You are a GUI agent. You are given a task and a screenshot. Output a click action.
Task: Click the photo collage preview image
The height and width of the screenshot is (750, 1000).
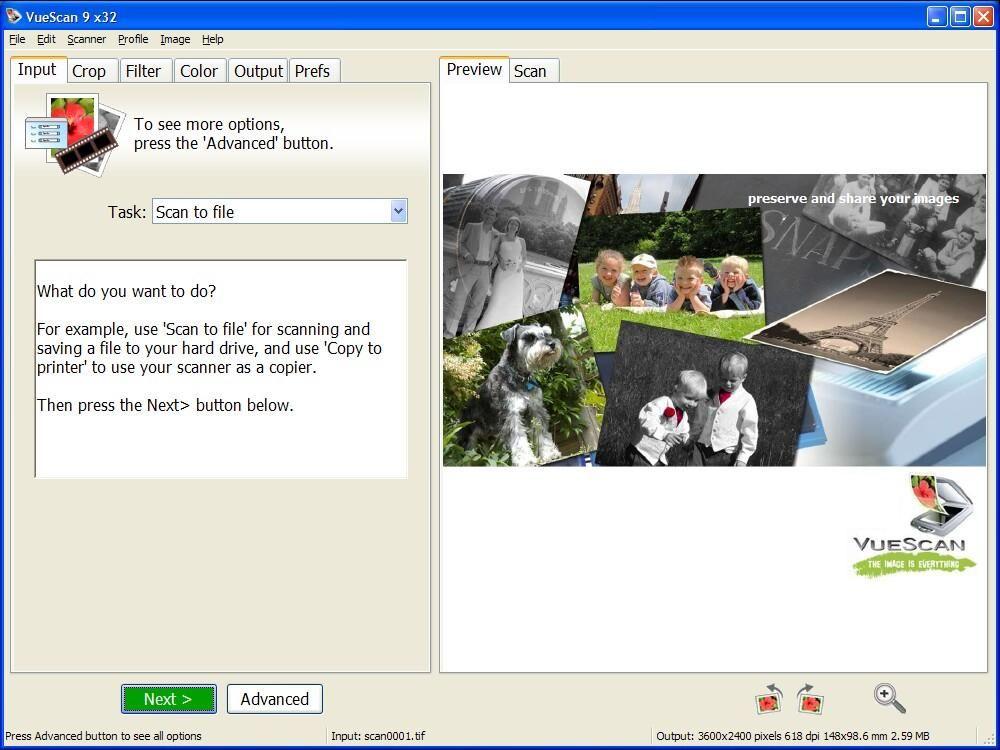[x=713, y=320]
